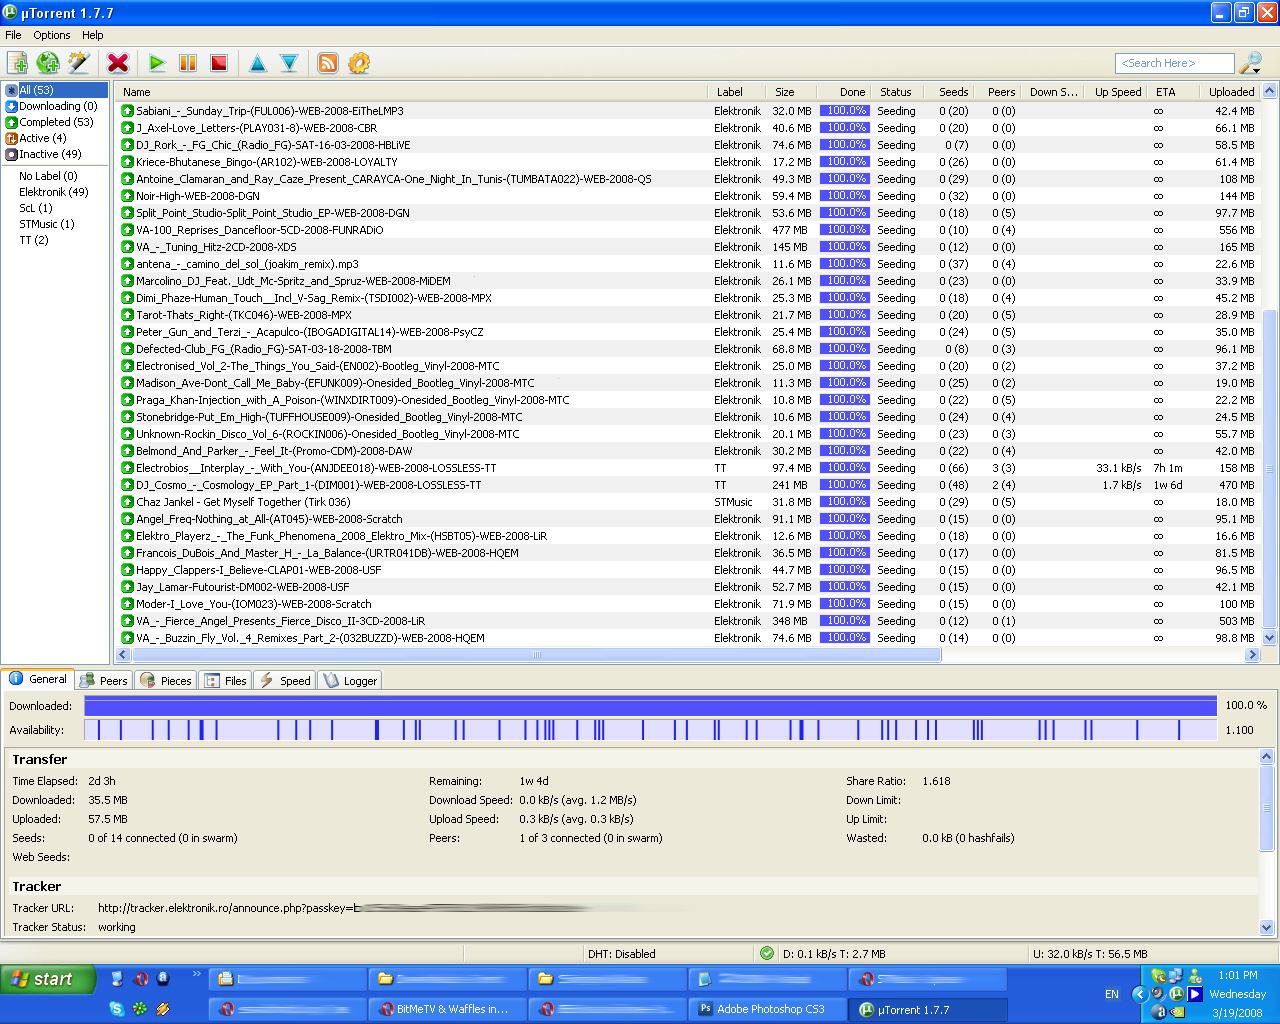This screenshot has width=1280, height=1024.
Task: Click the red Stop torrent icon
Action: 219,63
